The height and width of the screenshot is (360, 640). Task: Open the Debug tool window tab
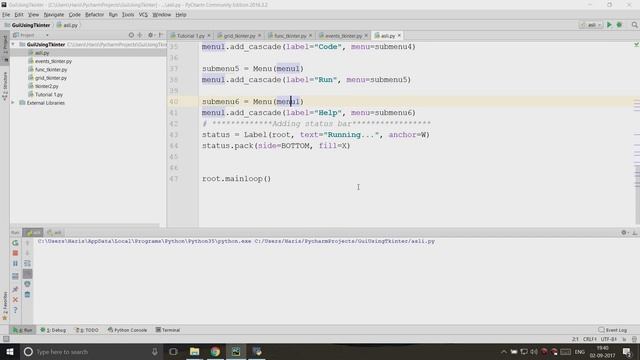point(53,330)
